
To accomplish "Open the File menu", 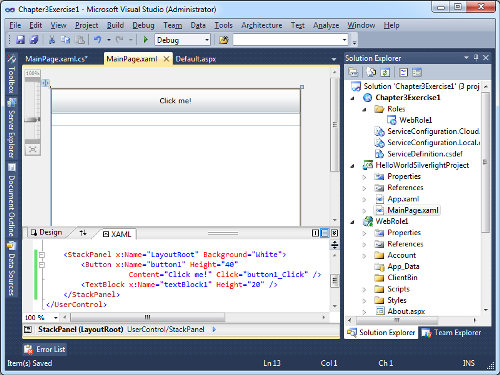I will 15,25.
